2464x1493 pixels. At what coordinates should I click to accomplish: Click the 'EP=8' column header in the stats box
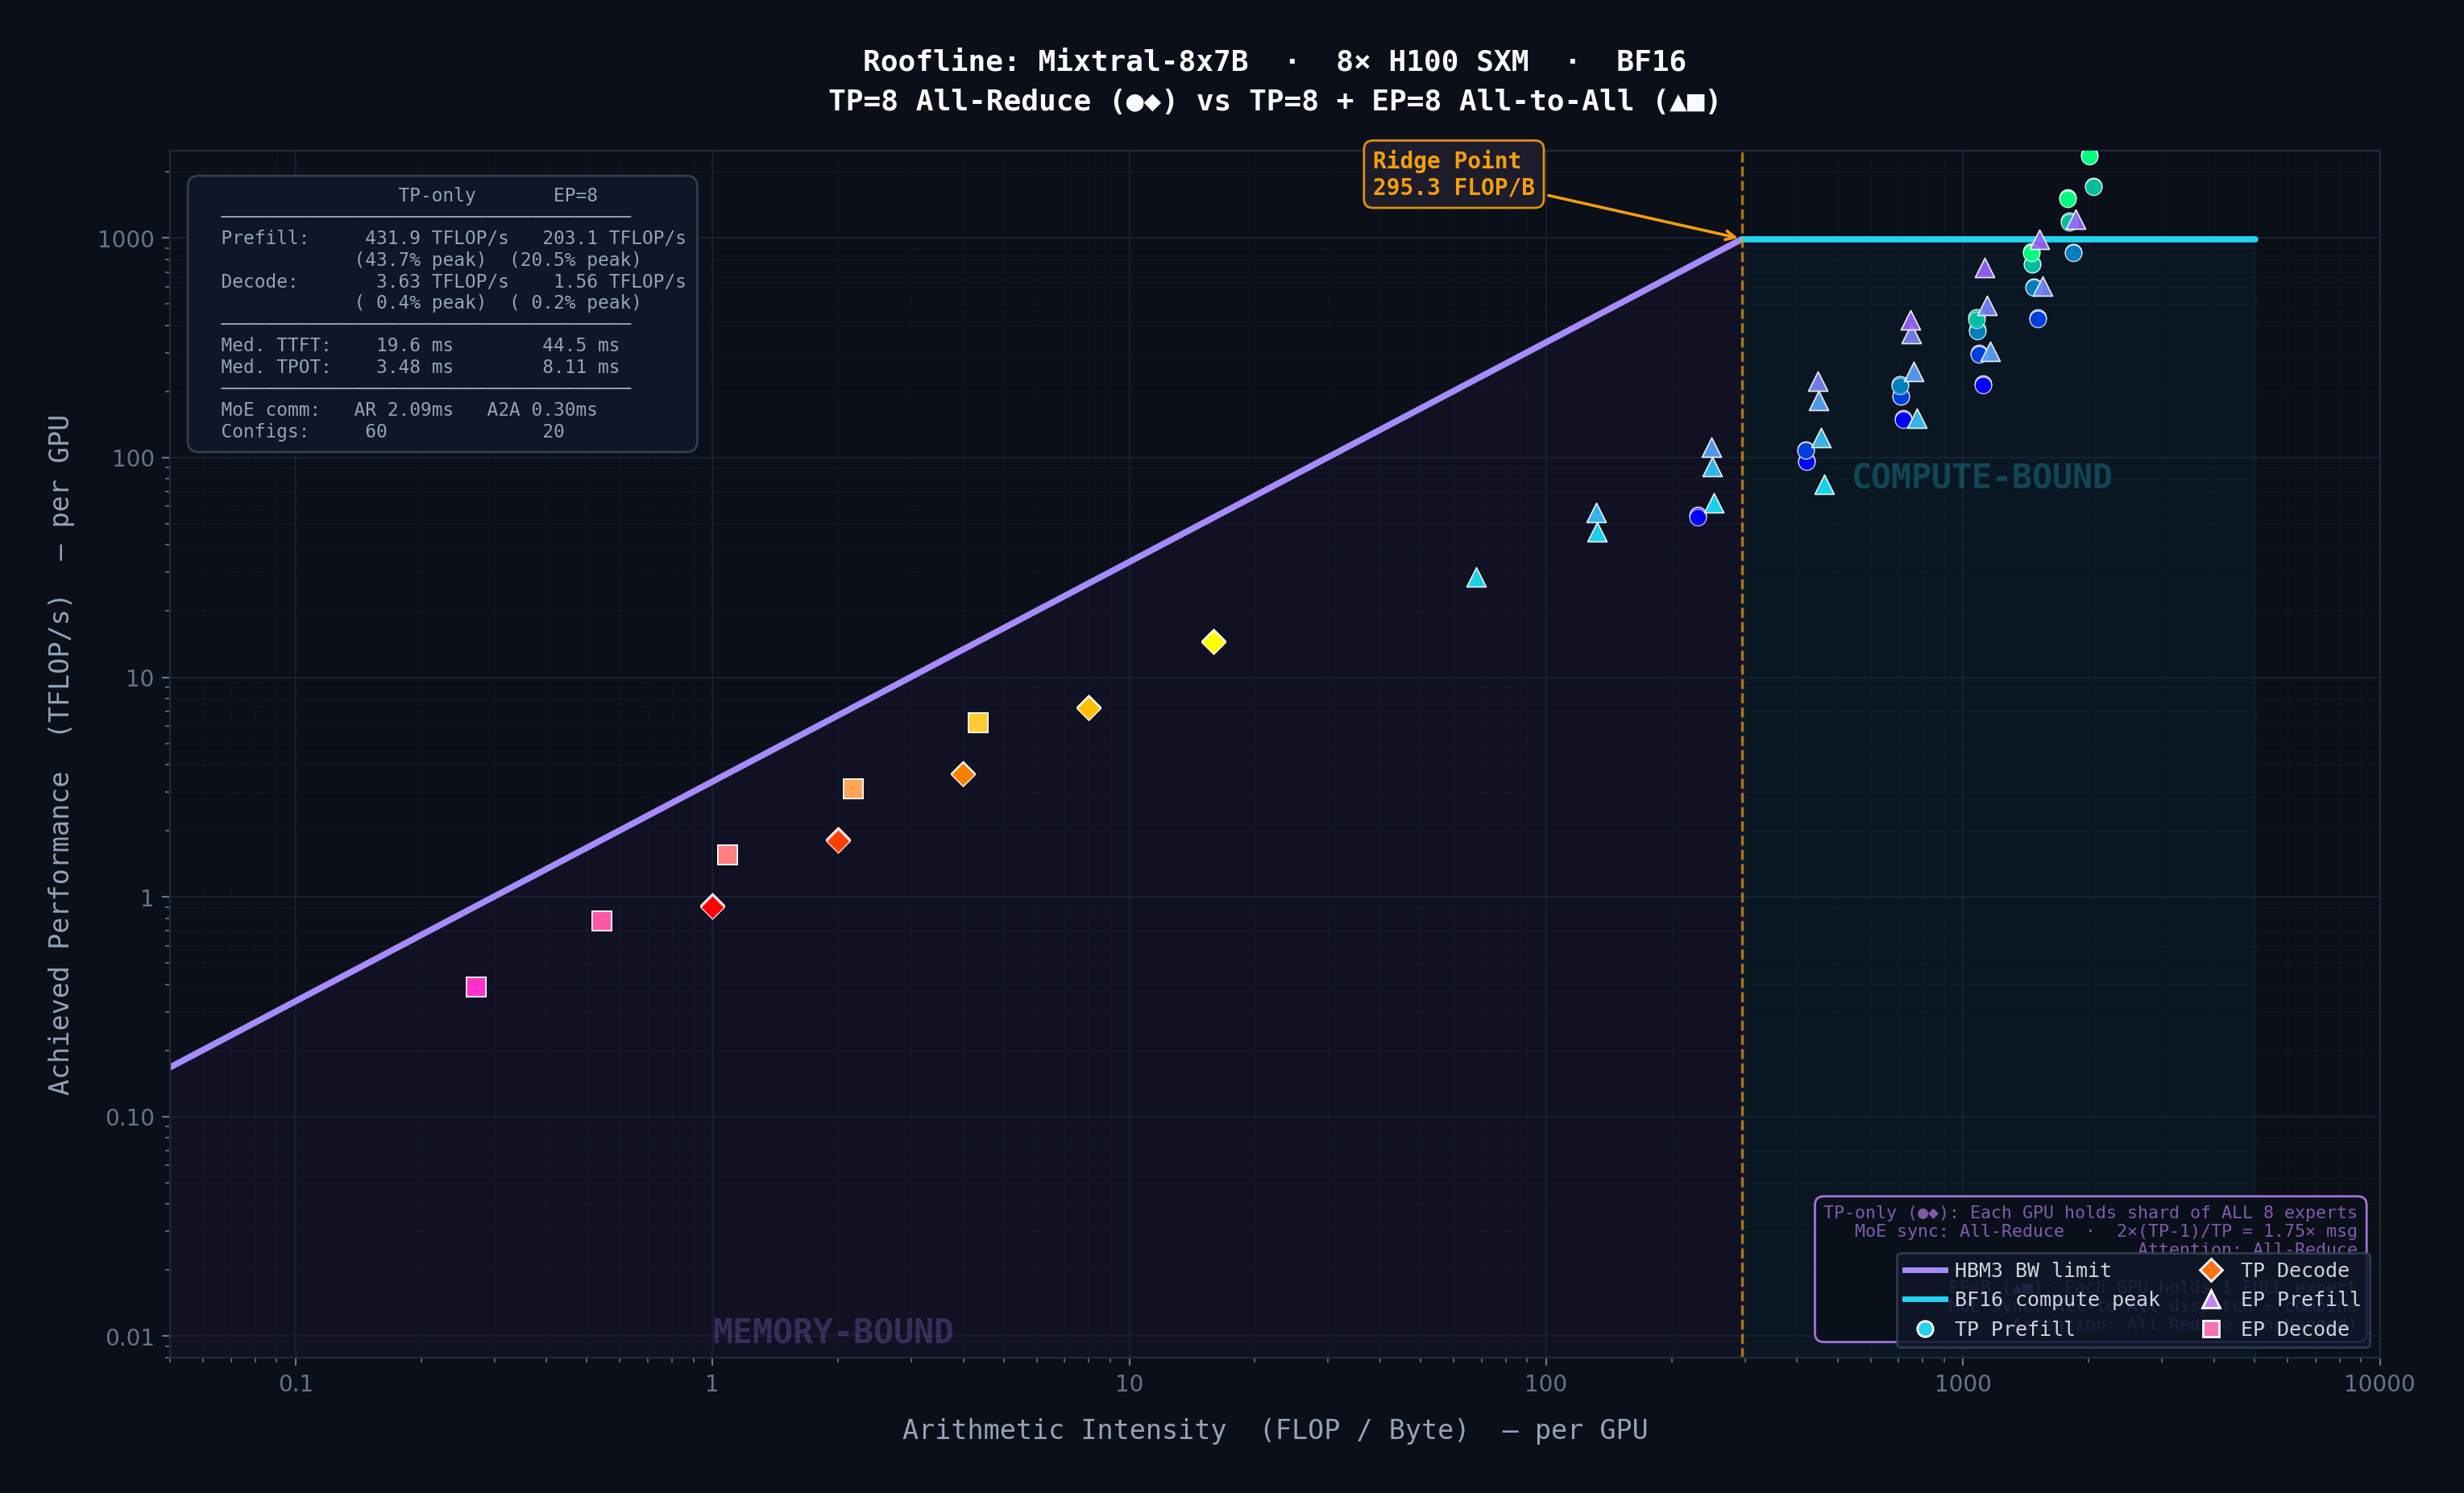(x=576, y=195)
